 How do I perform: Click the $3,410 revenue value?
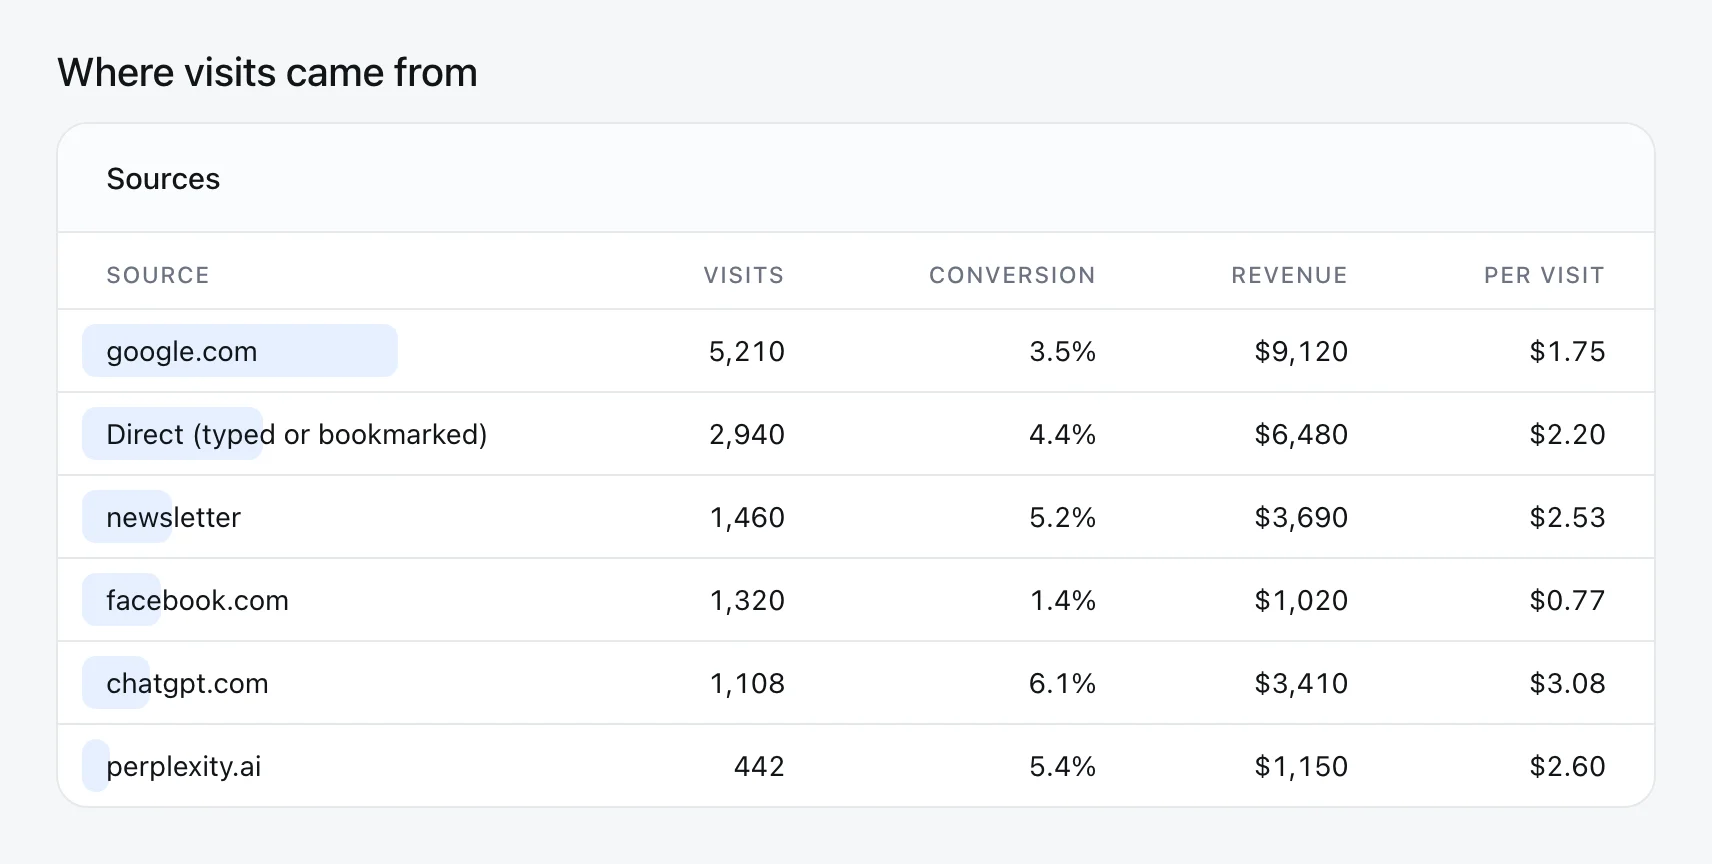tap(1301, 683)
